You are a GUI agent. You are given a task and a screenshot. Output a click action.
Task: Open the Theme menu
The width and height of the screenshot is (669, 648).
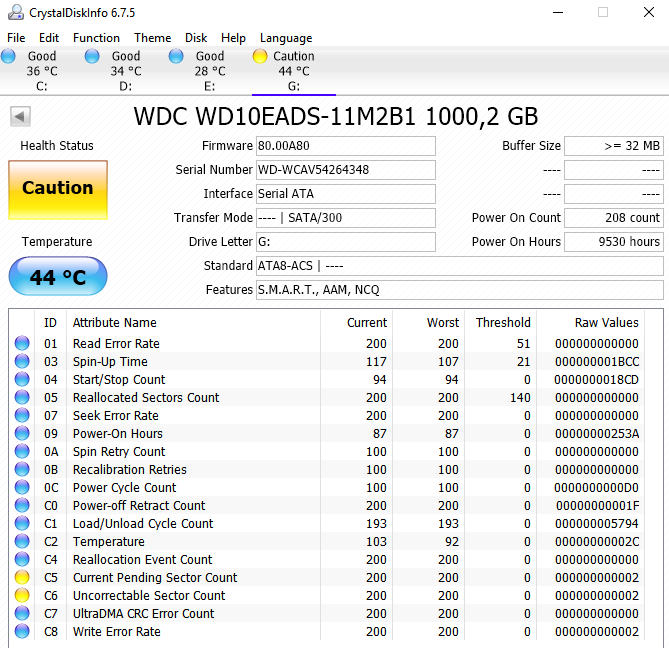coord(153,38)
